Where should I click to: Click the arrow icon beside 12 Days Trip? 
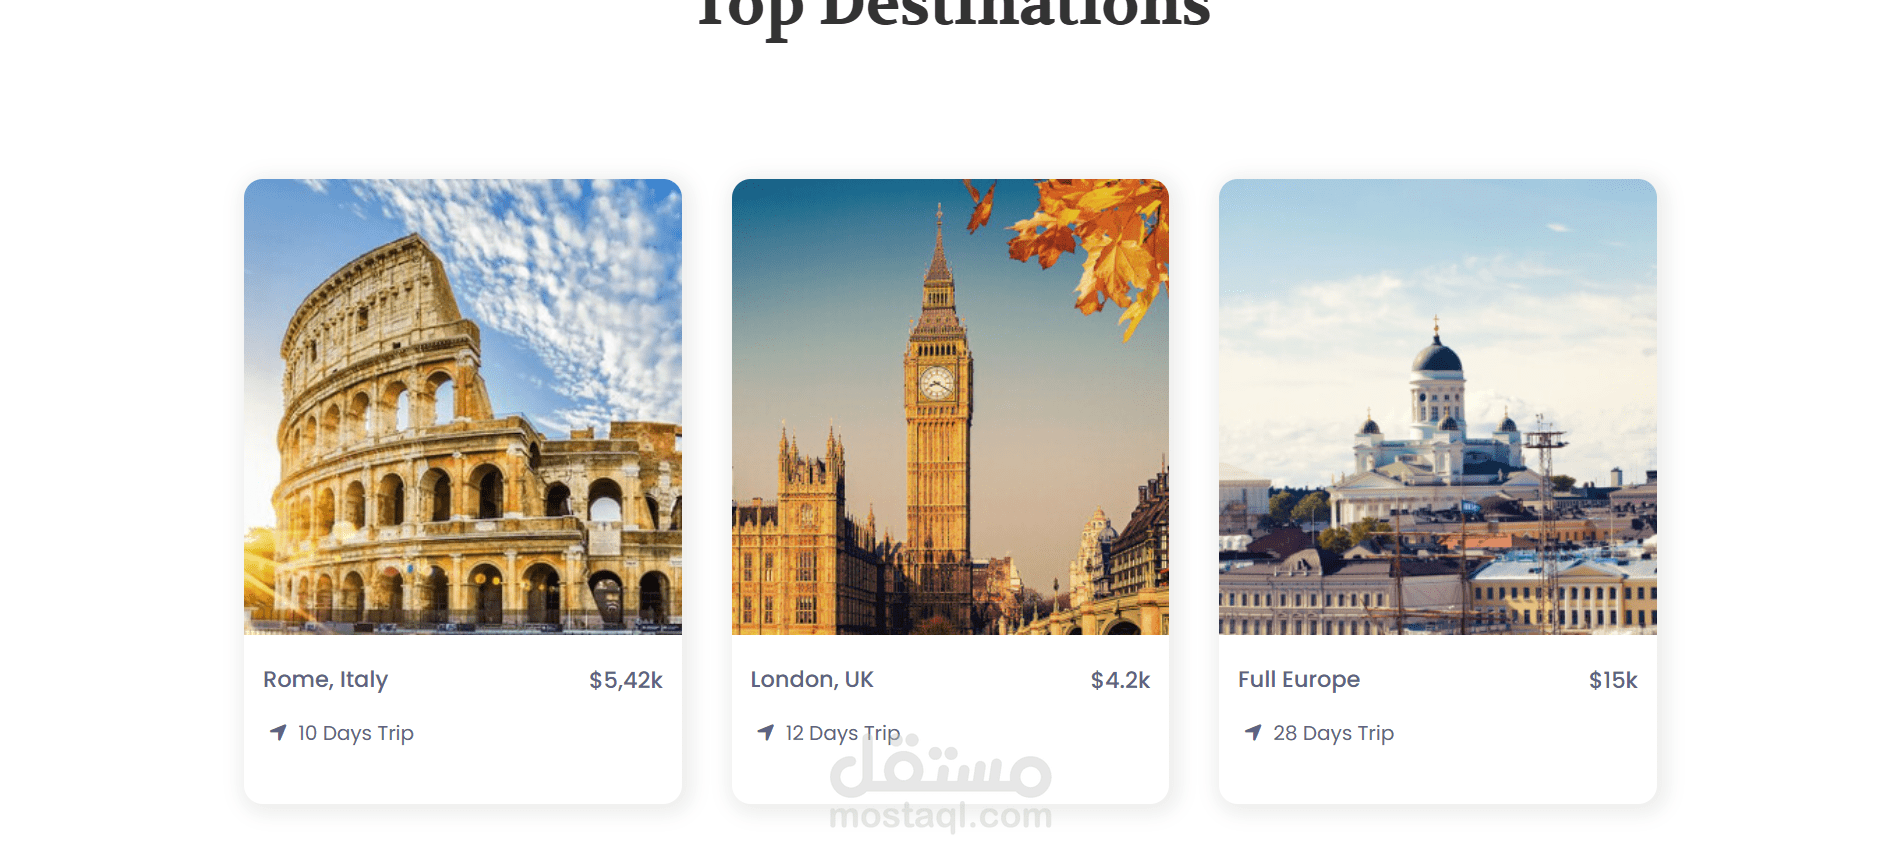pos(766,732)
